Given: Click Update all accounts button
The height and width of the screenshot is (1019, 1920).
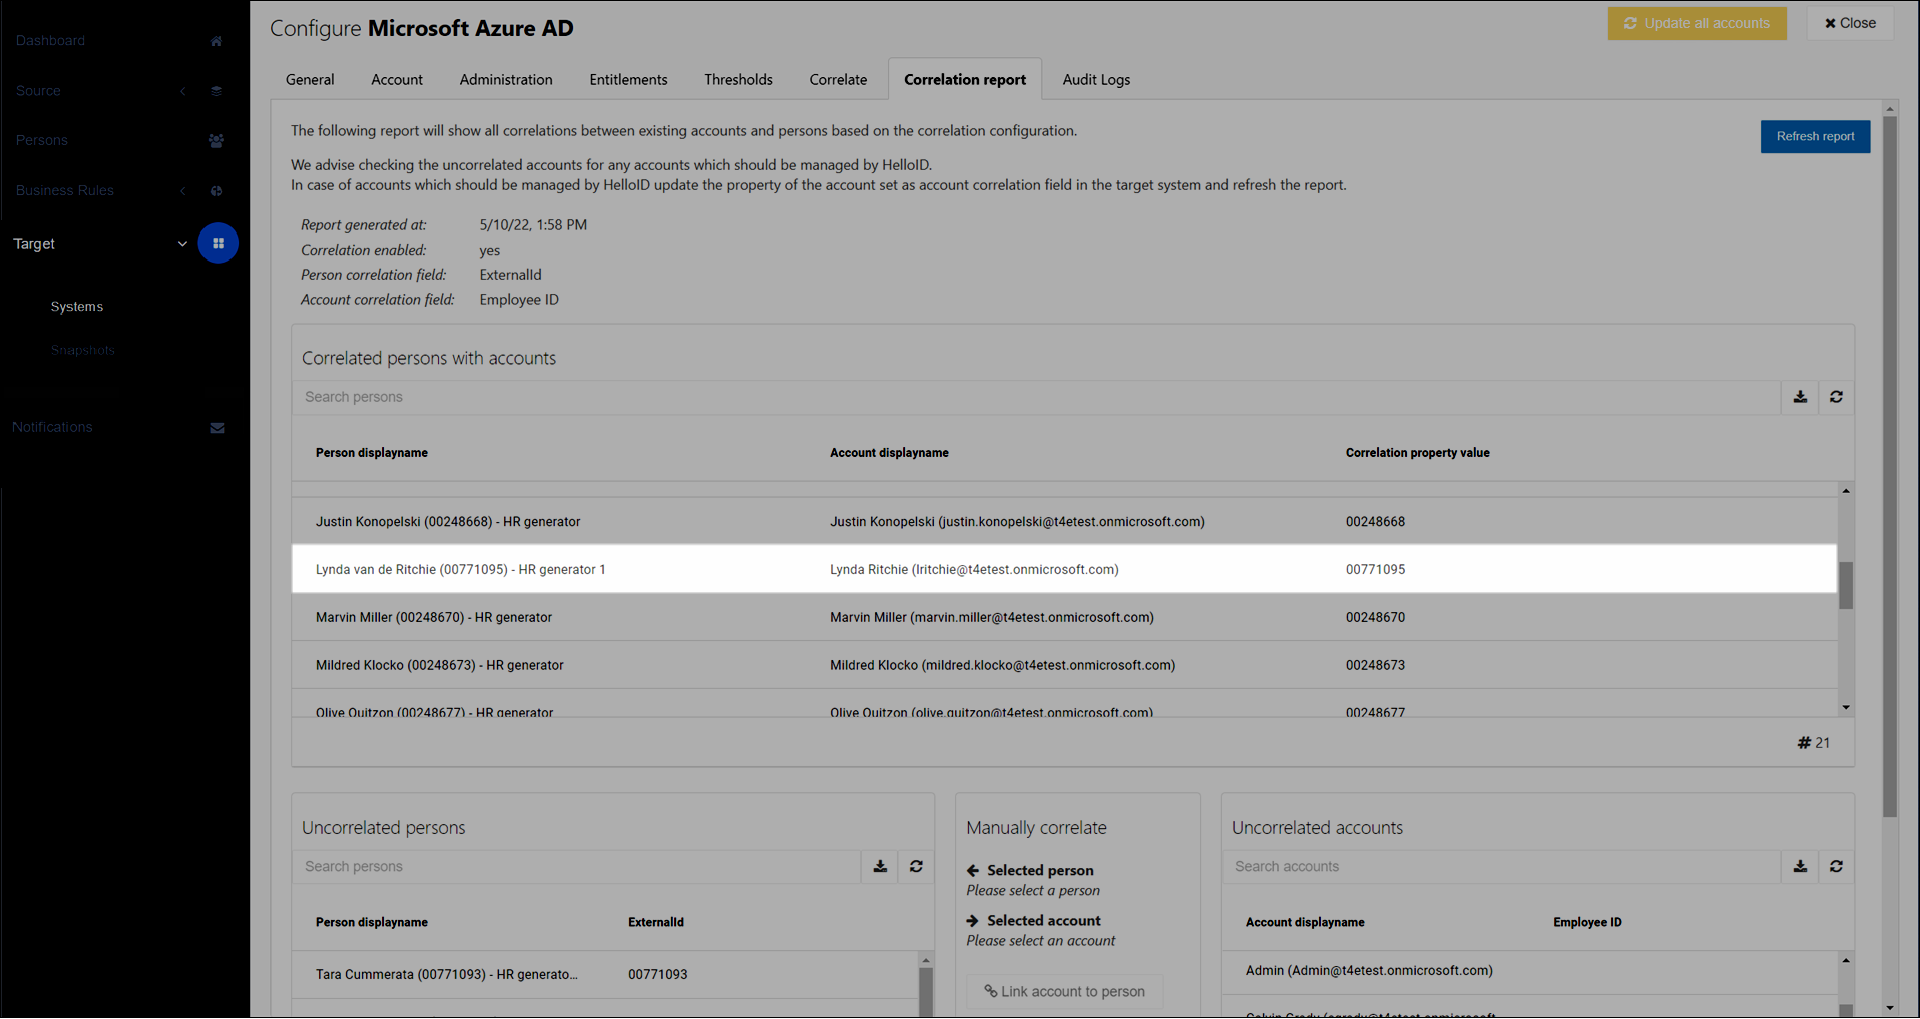Looking at the screenshot, I should (1697, 23).
